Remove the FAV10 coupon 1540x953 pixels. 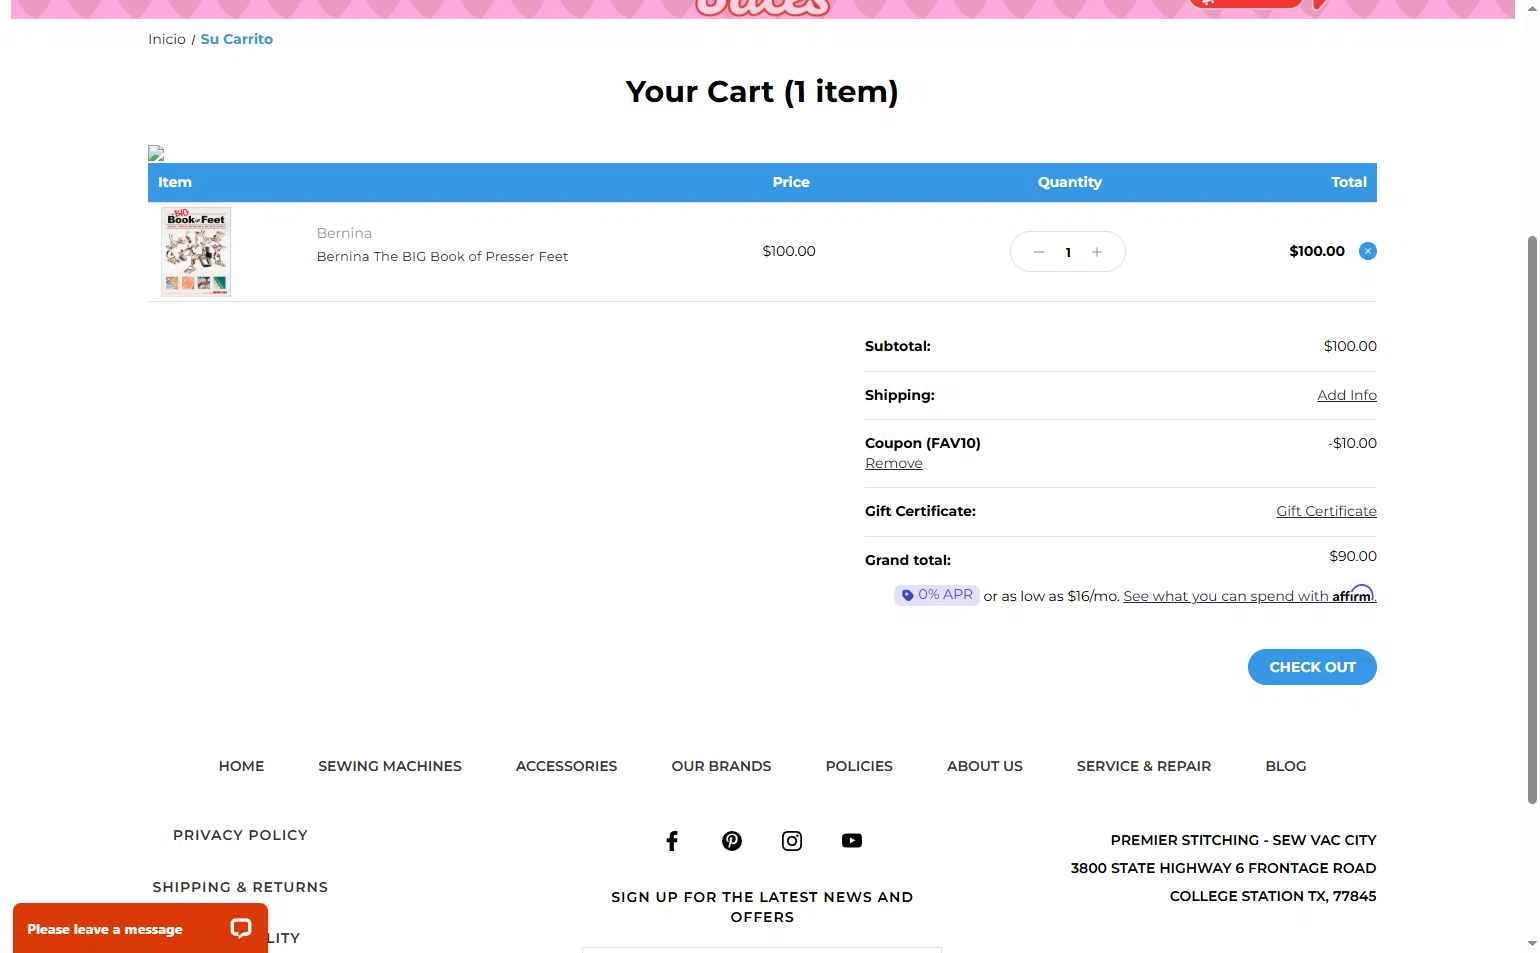894,464
